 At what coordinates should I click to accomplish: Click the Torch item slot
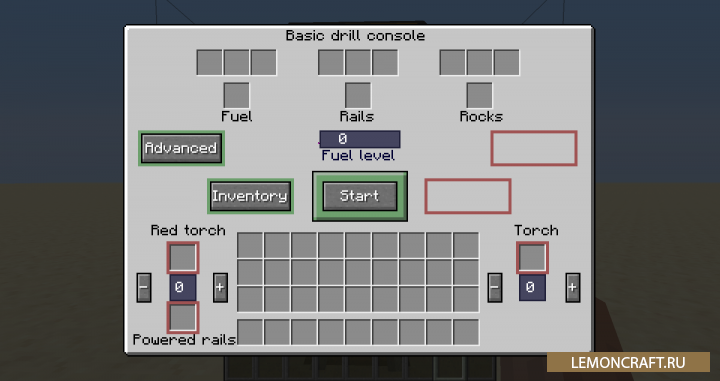click(x=532, y=257)
